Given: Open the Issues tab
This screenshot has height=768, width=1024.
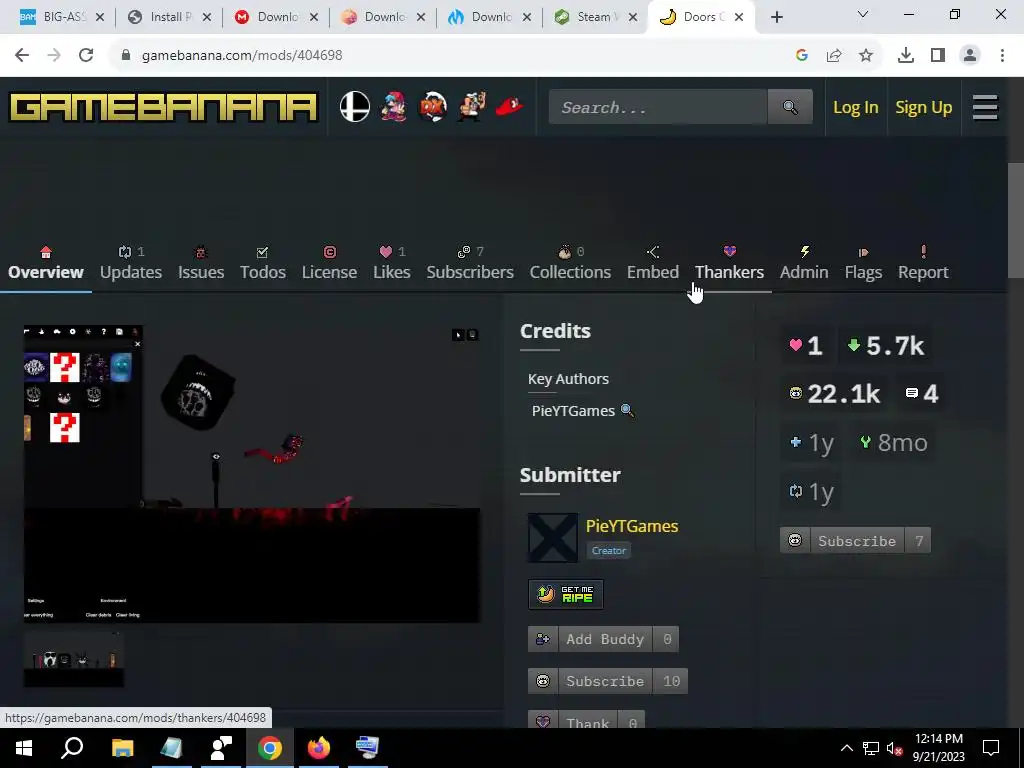Looking at the screenshot, I should click(x=201, y=263).
